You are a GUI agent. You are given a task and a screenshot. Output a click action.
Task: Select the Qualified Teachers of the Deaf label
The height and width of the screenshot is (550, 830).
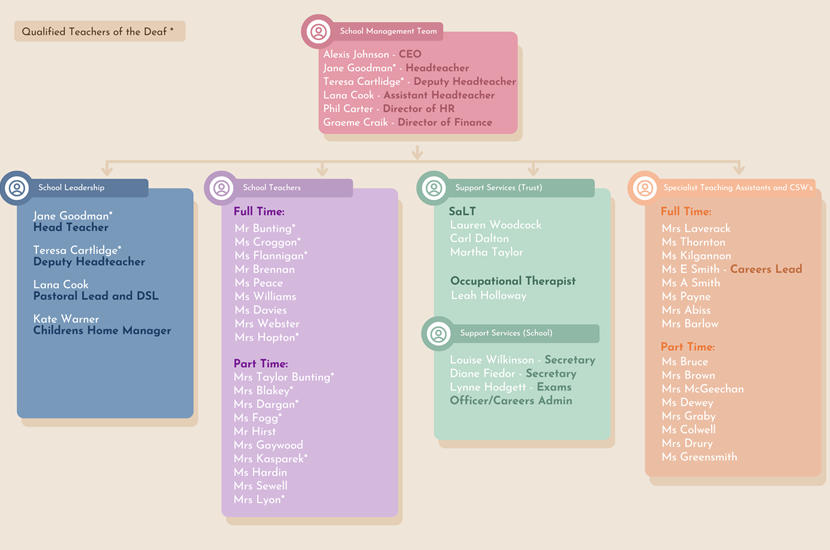(x=98, y=32)
